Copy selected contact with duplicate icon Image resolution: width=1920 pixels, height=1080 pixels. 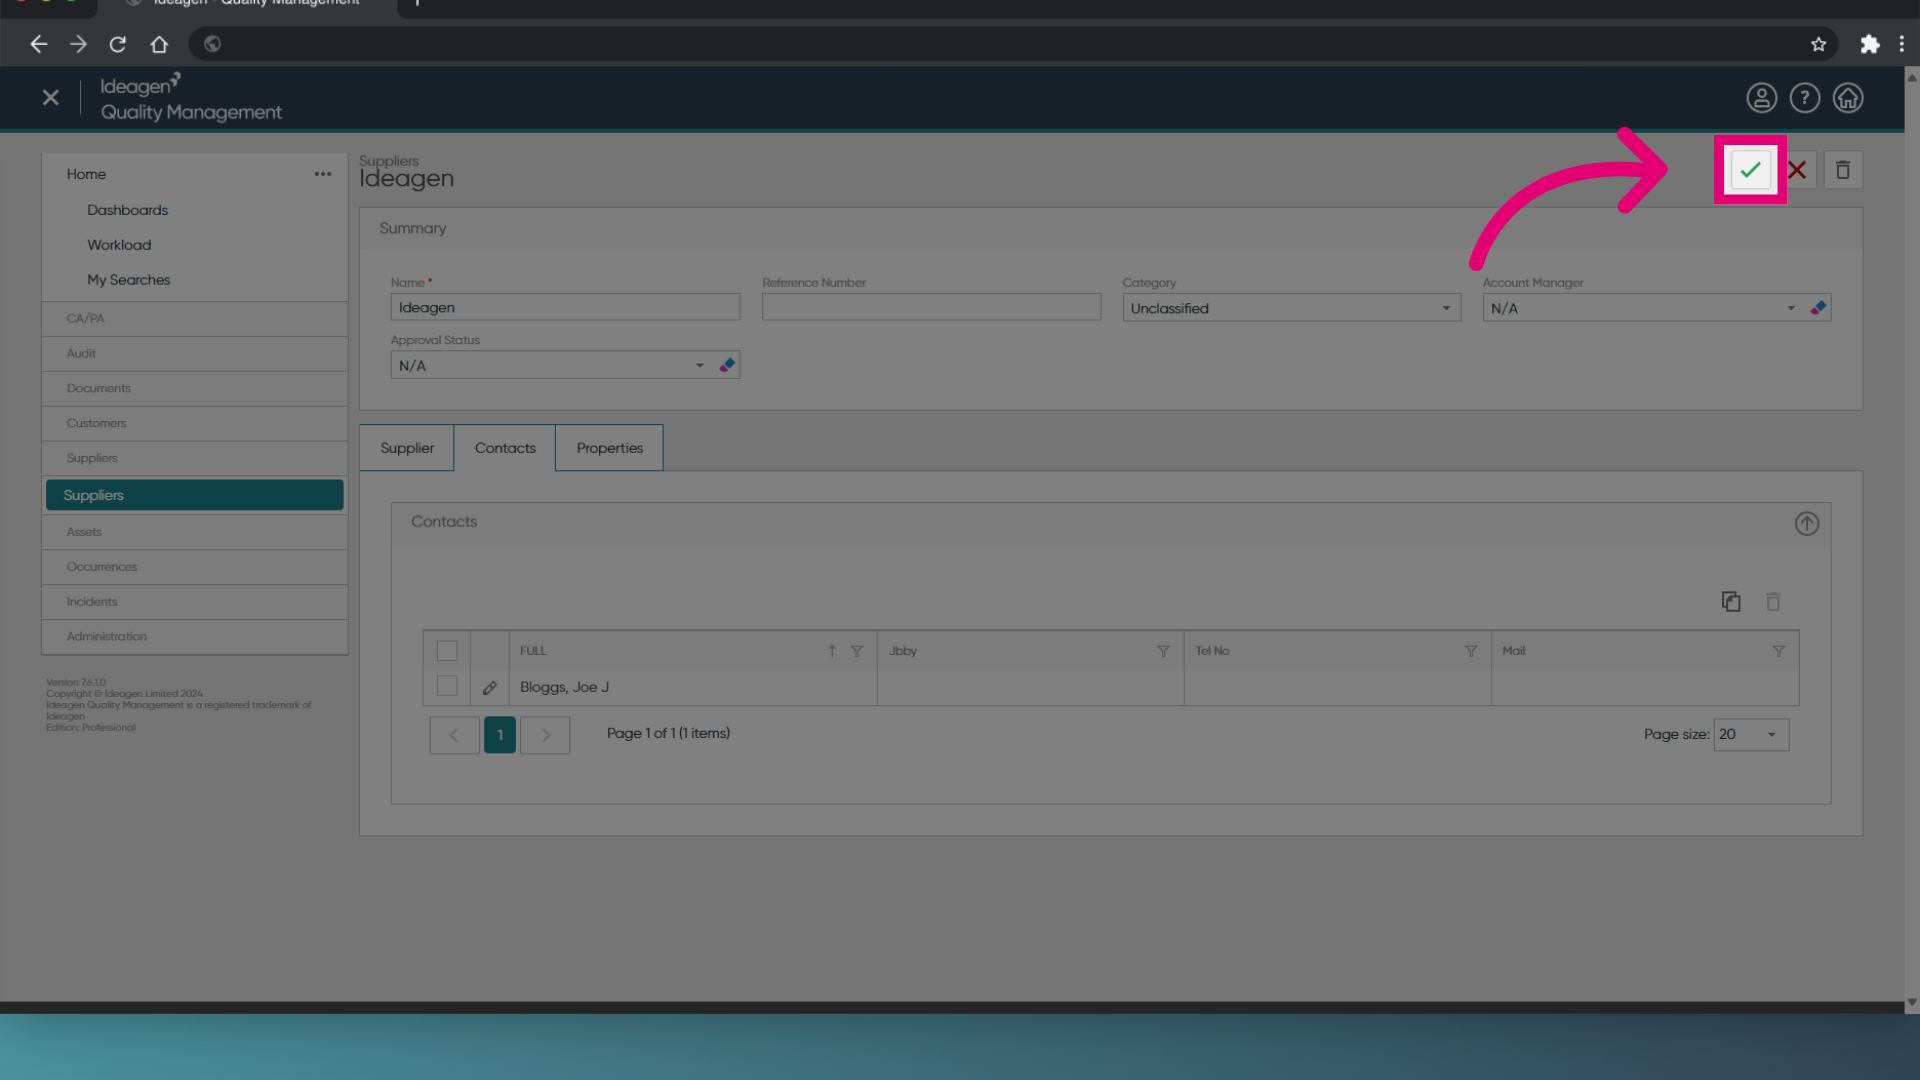(x=1731, y=601)
